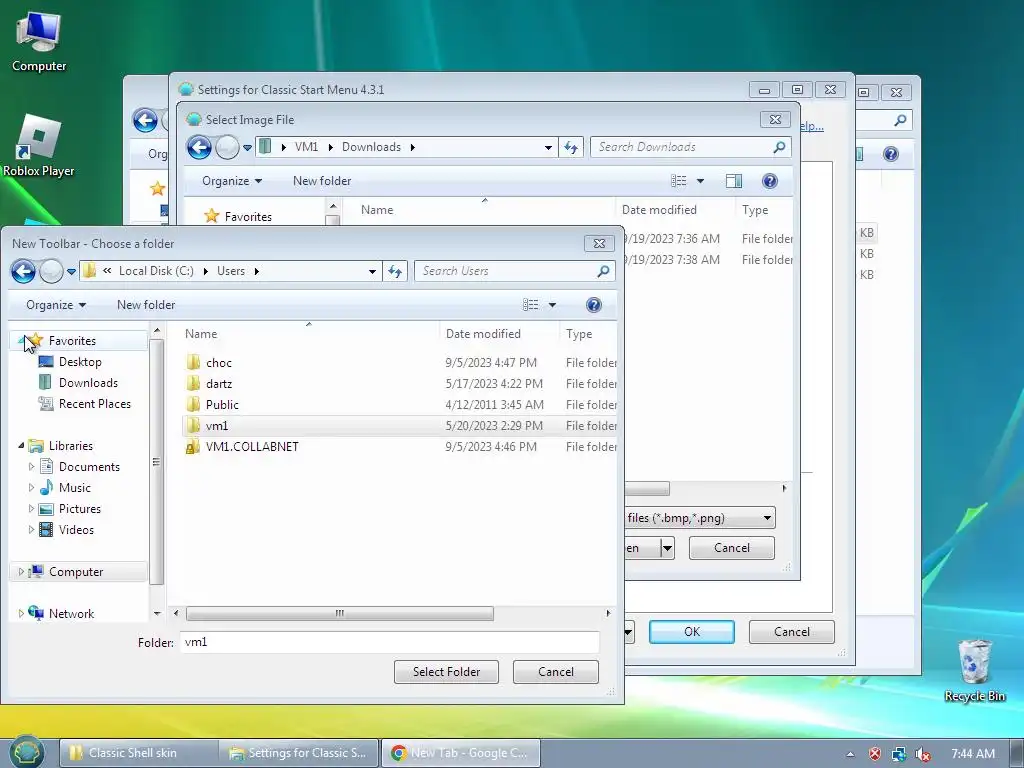Open Desktop under Favorites
1024x768 pixels.
pyautogui.click(x=80, y=362)
